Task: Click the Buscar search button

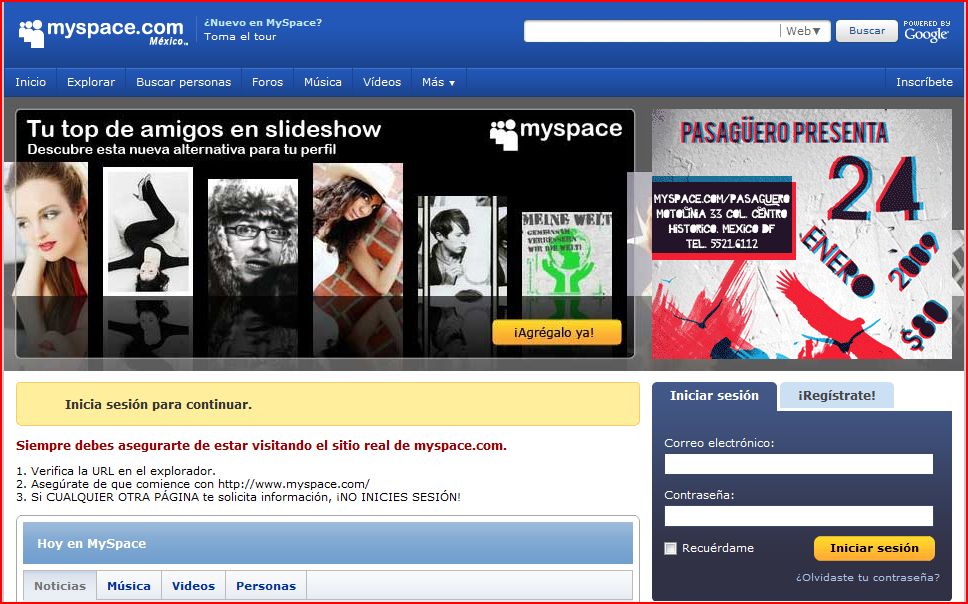Action: [x=867, y=31]
